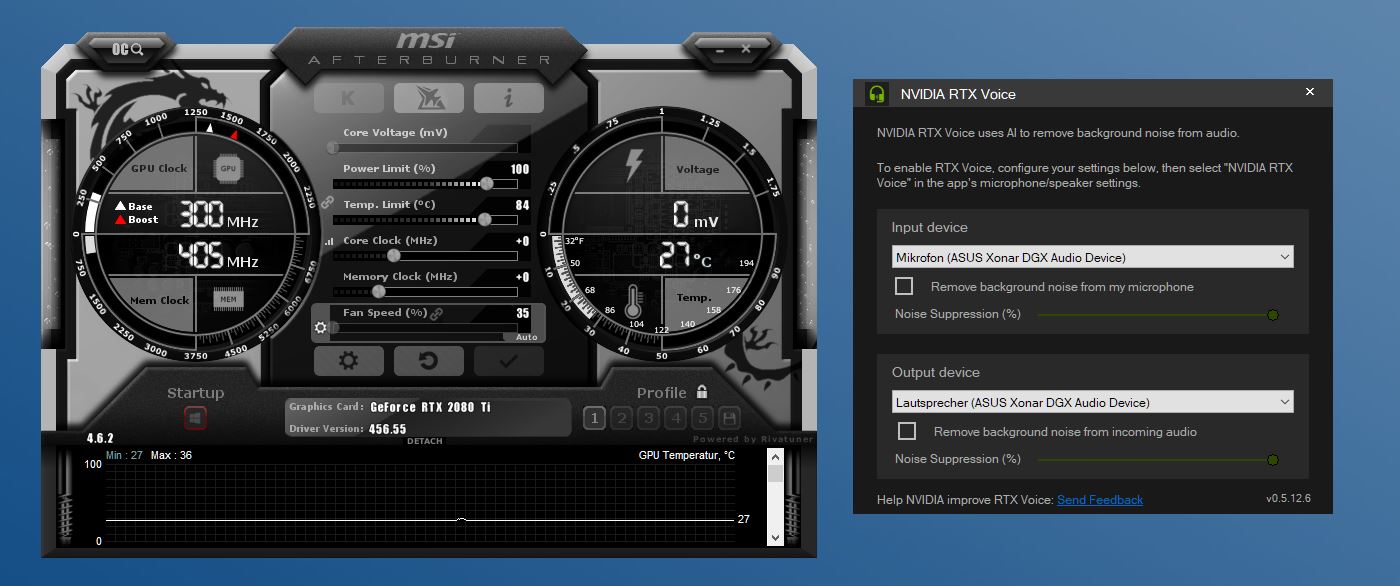Click input Noise Suppression slider handle
This screenshot has height=586, width=1400.
(1273, 314)
